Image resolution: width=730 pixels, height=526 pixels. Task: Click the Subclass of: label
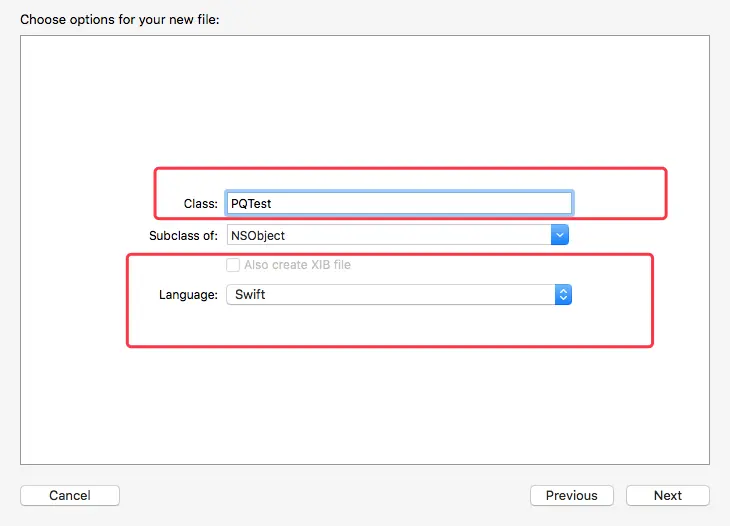[183, 235]
